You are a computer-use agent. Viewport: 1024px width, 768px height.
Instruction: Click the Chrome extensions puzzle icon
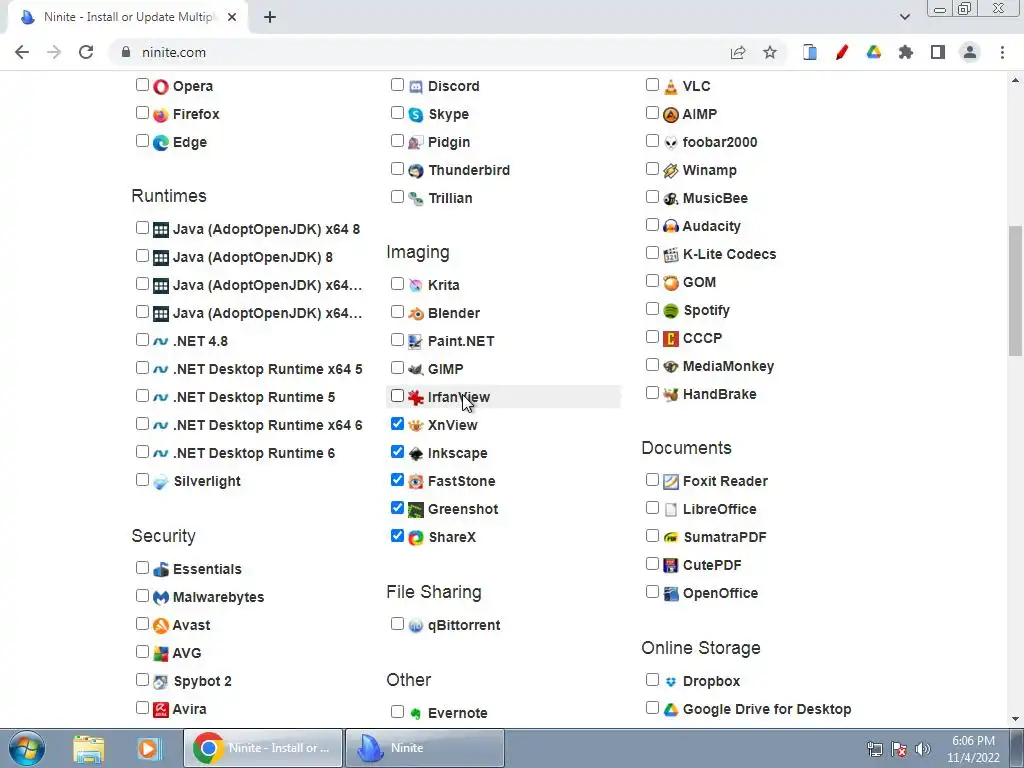pyautogui.click(x=906, y=52)
